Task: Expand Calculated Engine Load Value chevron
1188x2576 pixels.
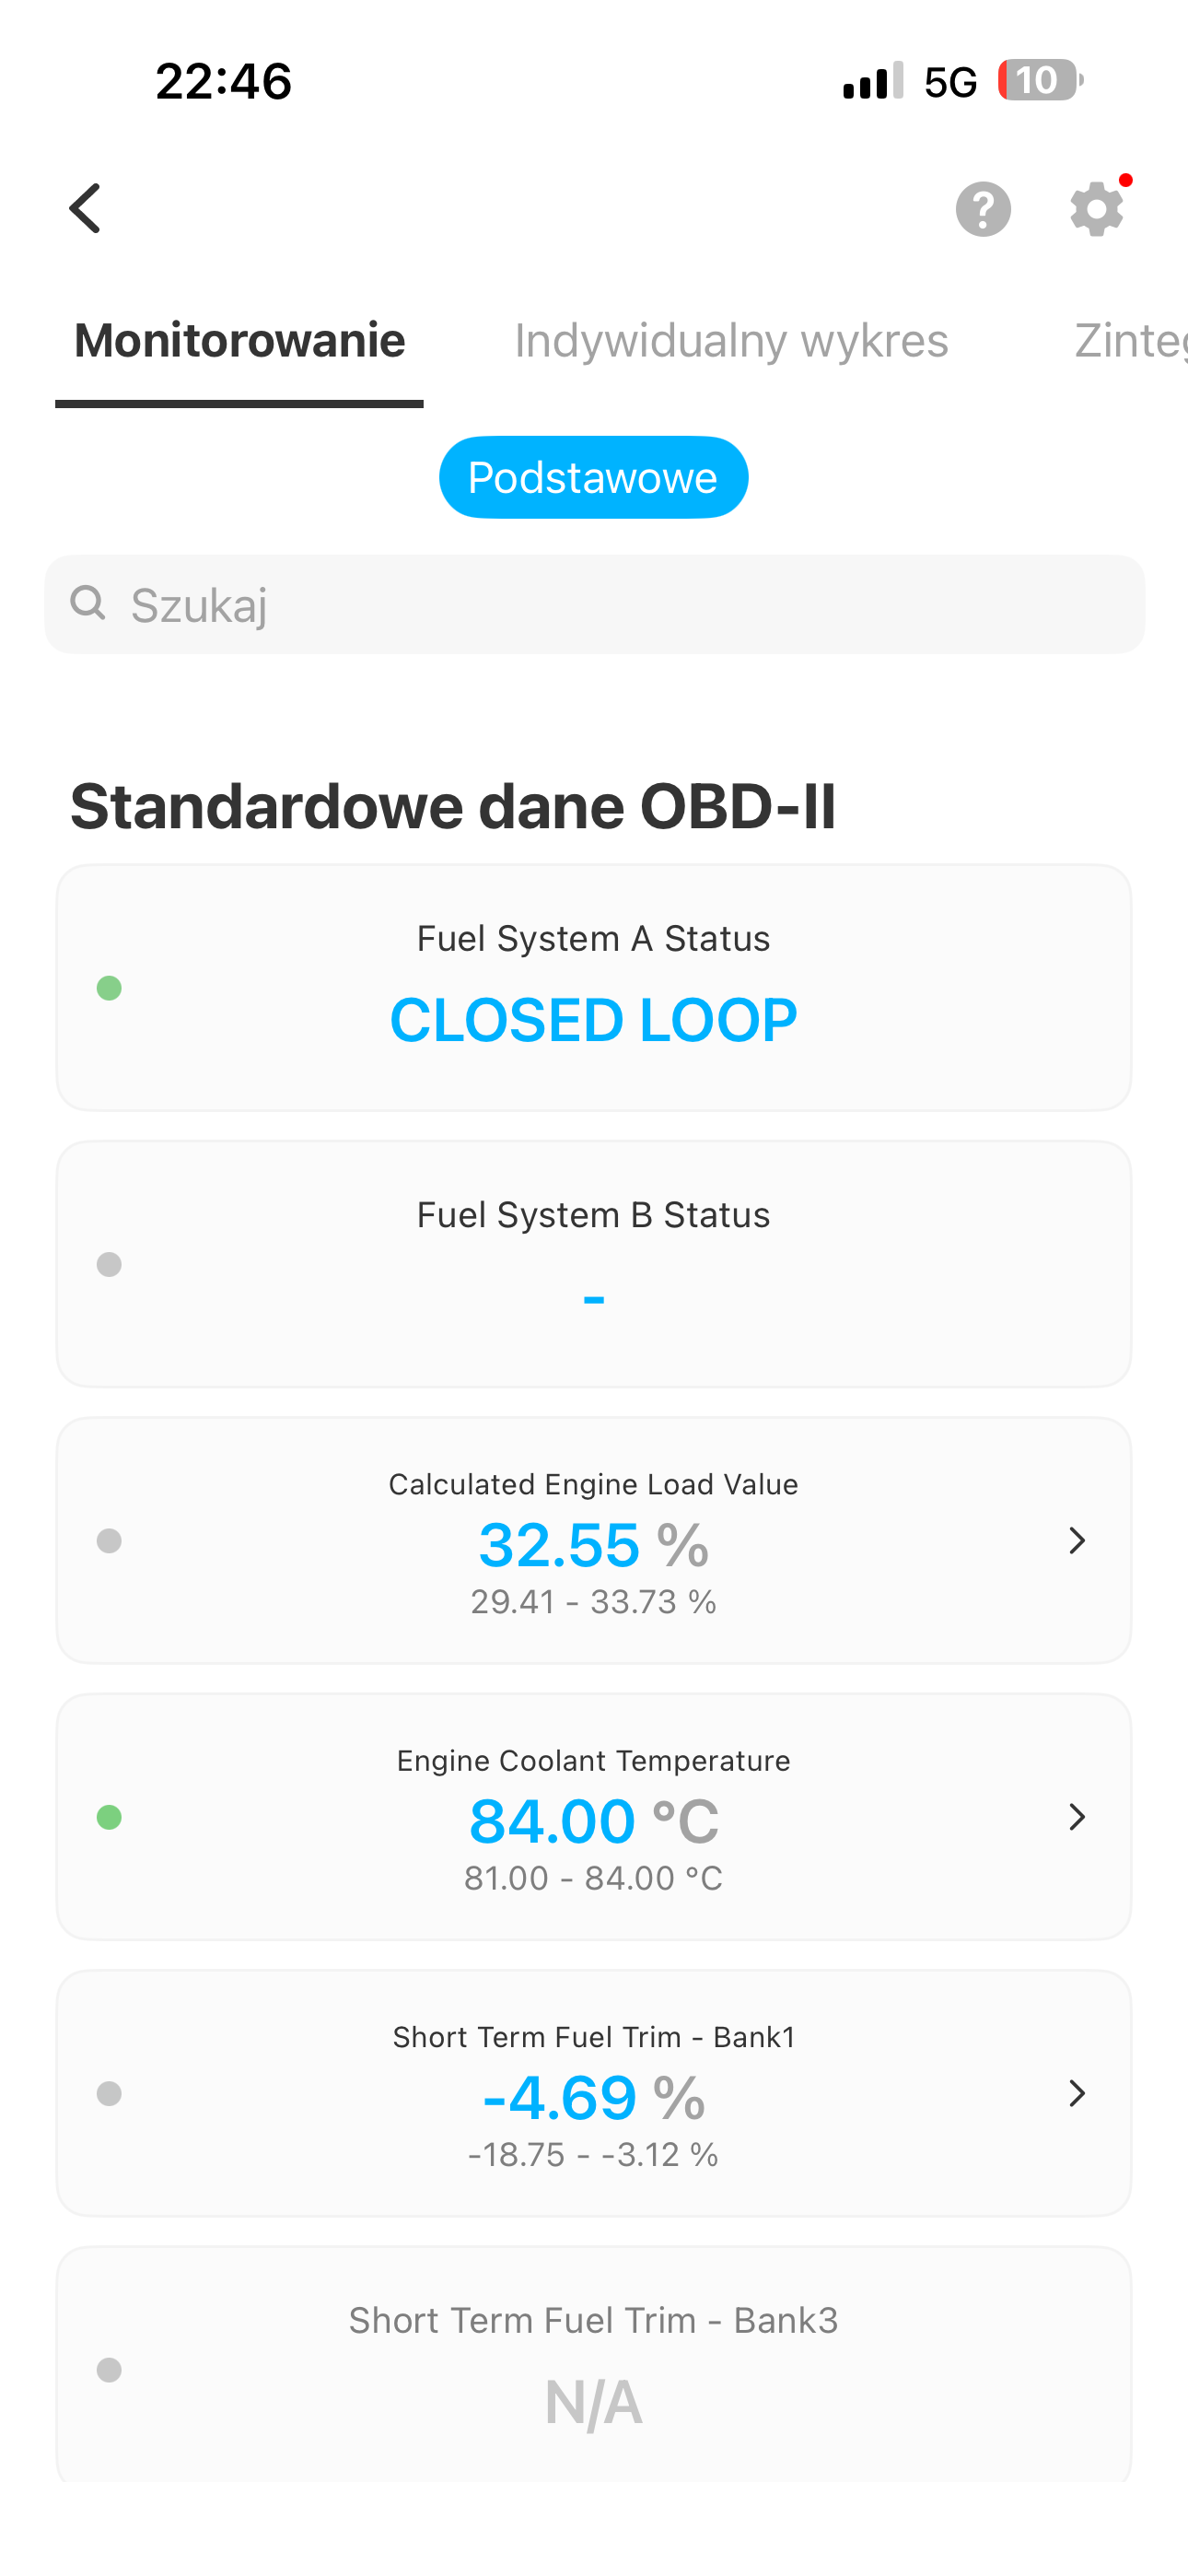Action: click(x=1077, y=1541)
